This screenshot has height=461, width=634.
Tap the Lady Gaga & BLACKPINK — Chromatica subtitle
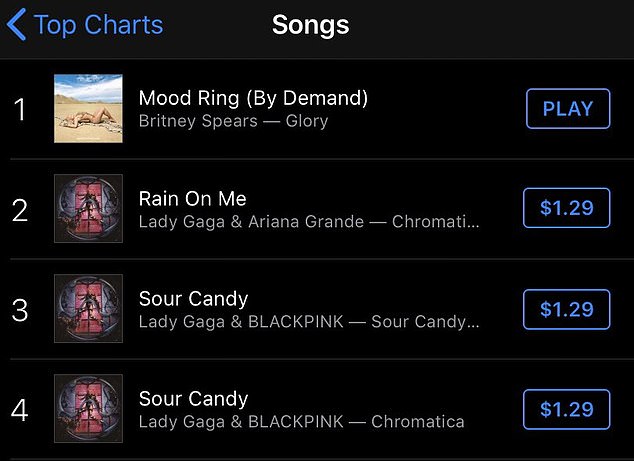(301, 421)
